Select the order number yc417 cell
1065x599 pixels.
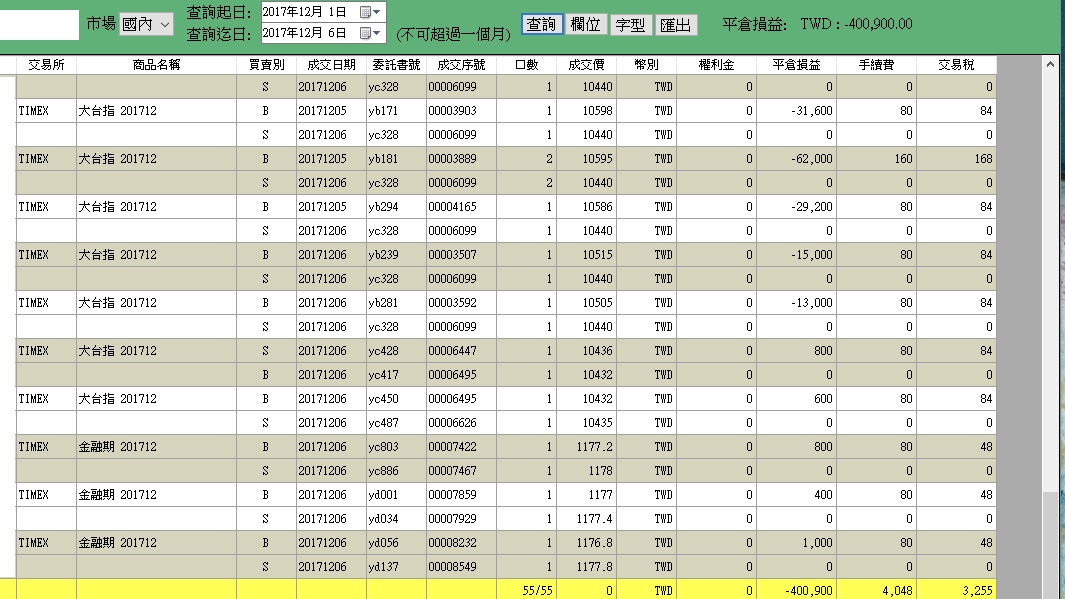pyautogui.click(x=396, y=375)
